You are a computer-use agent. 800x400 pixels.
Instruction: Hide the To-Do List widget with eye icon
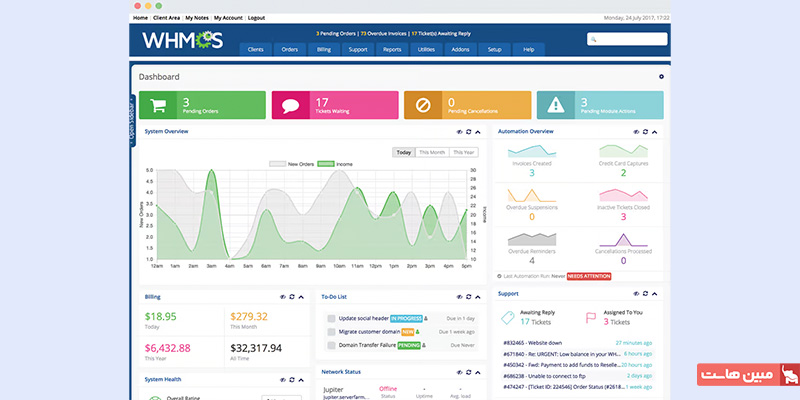459,296
